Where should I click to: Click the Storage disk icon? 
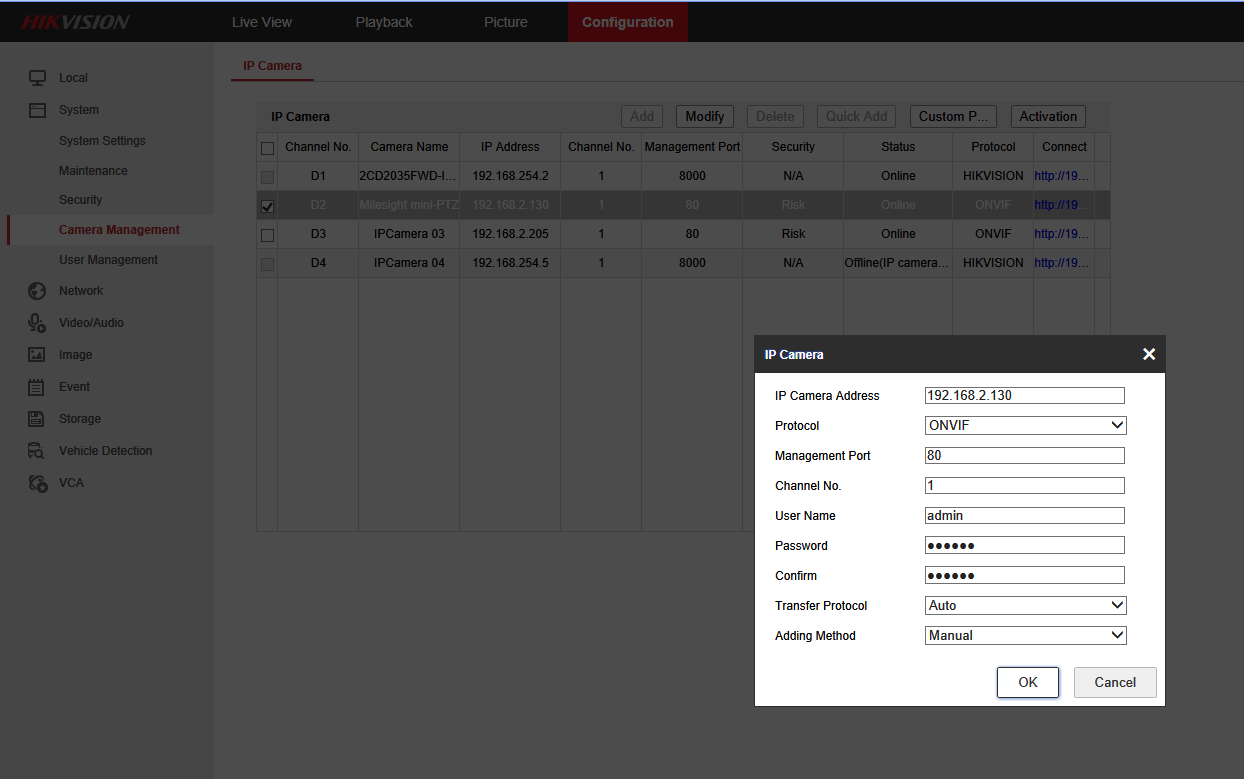click(37, 419)
